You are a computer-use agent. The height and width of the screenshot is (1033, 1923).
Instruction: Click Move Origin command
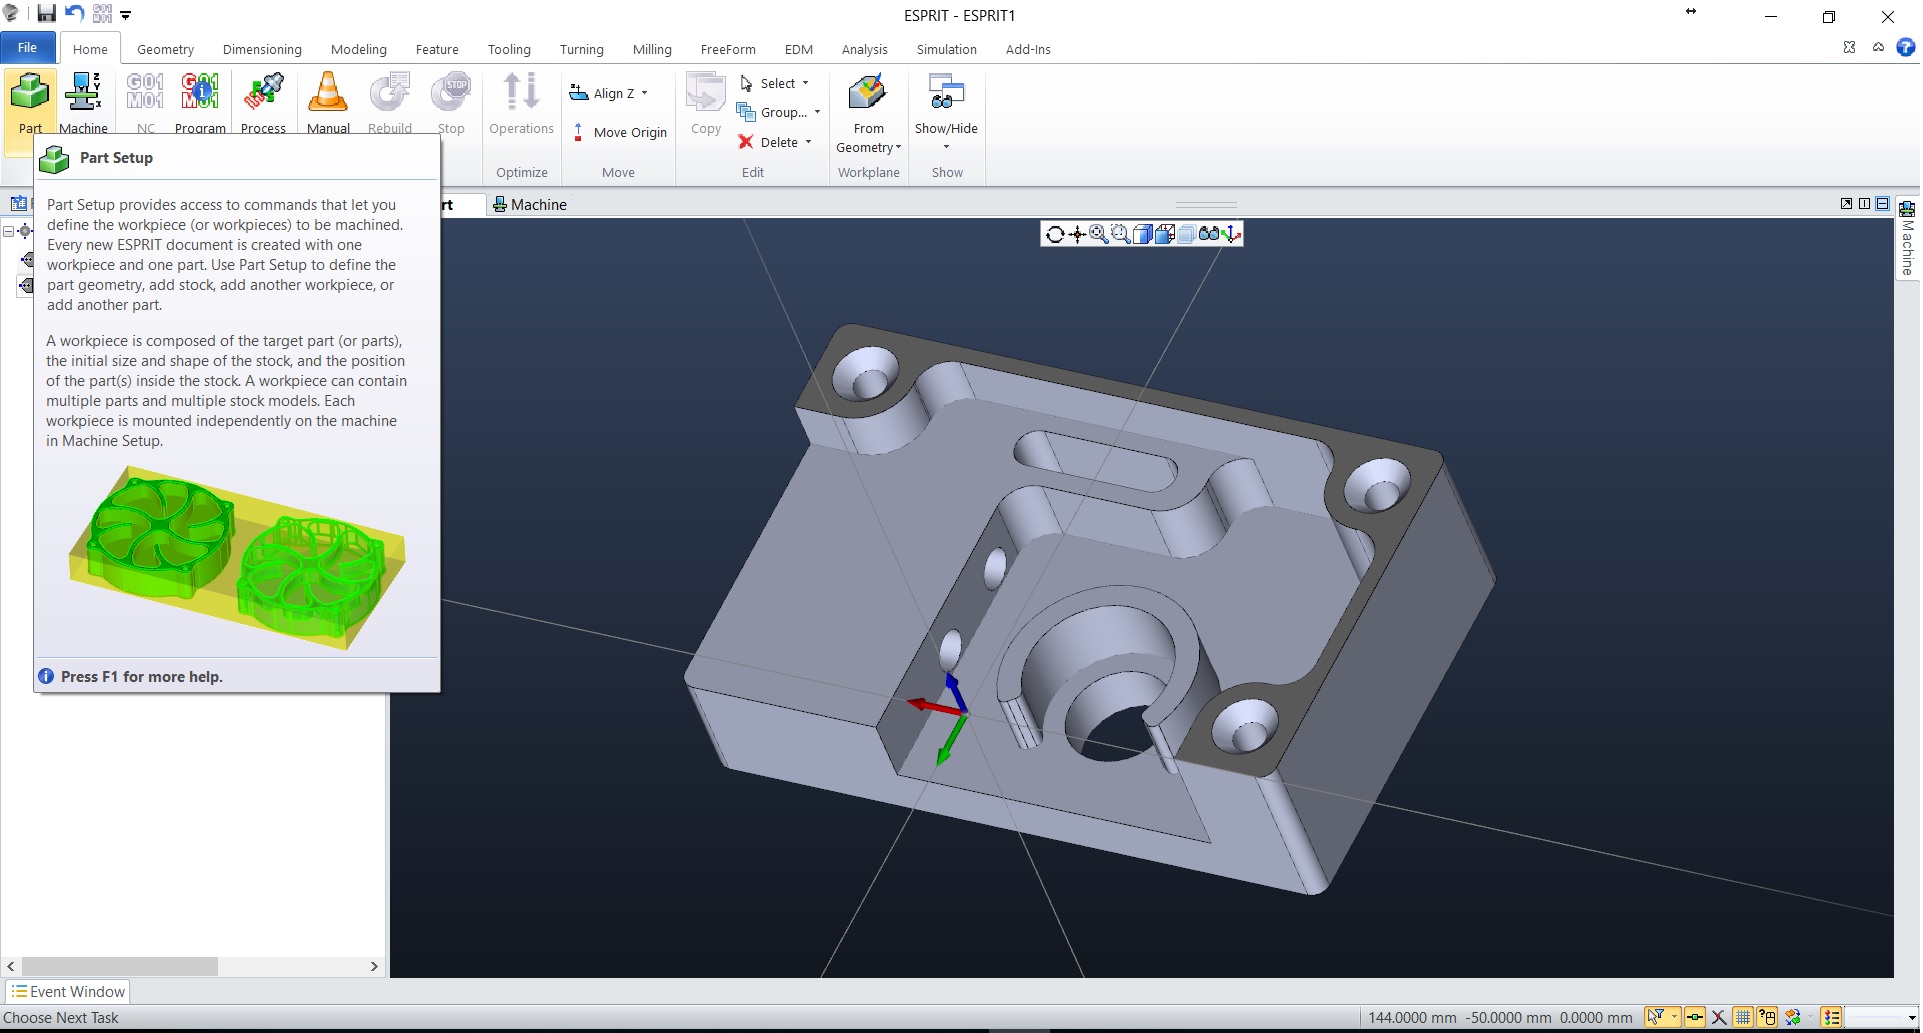pyautogui.click(x=620, y=132)
